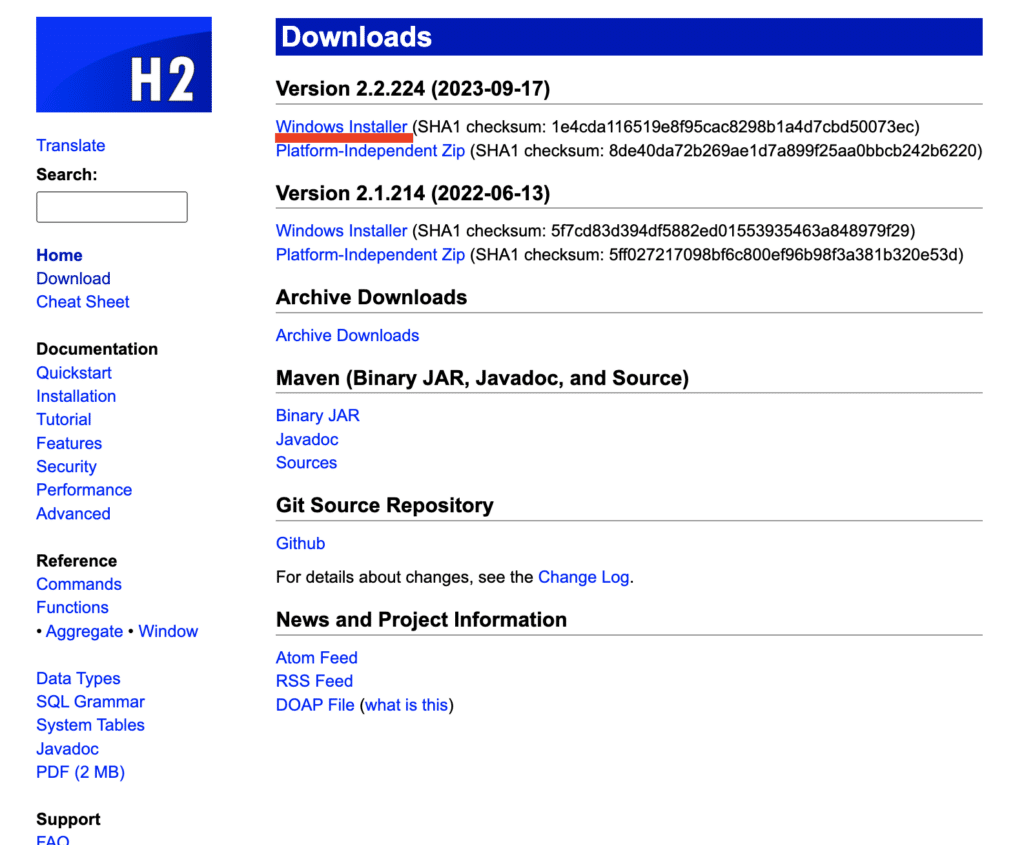Image resolution: width=1024 pixels, height=845 pixels.
Task: Subscribe to the Atom Feed
Action: point(316,657)
